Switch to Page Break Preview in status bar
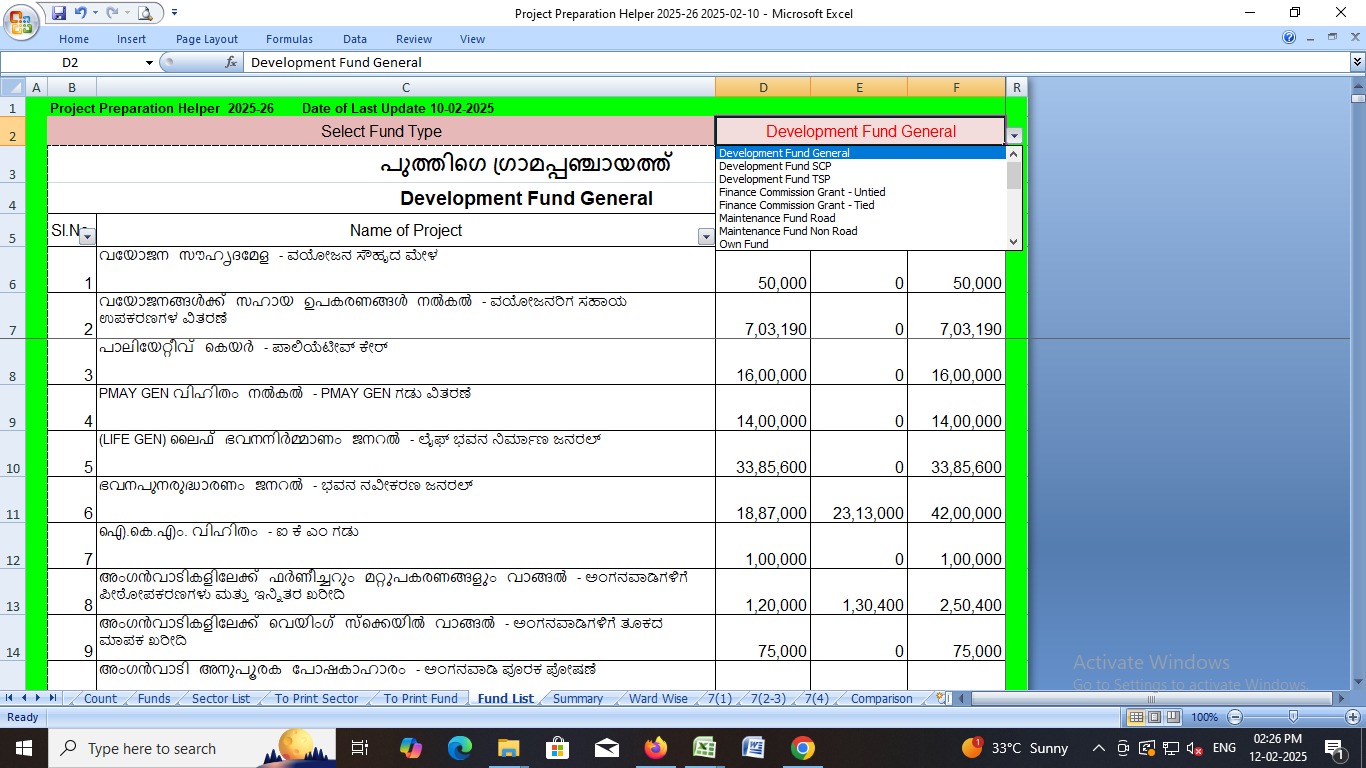This screenshot has width=1366, height=768. click(1173, 717)
